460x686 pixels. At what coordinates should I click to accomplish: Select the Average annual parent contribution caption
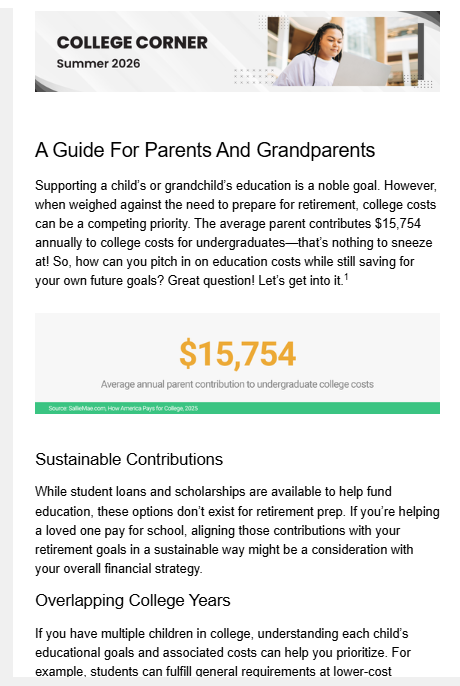(237, 384)
